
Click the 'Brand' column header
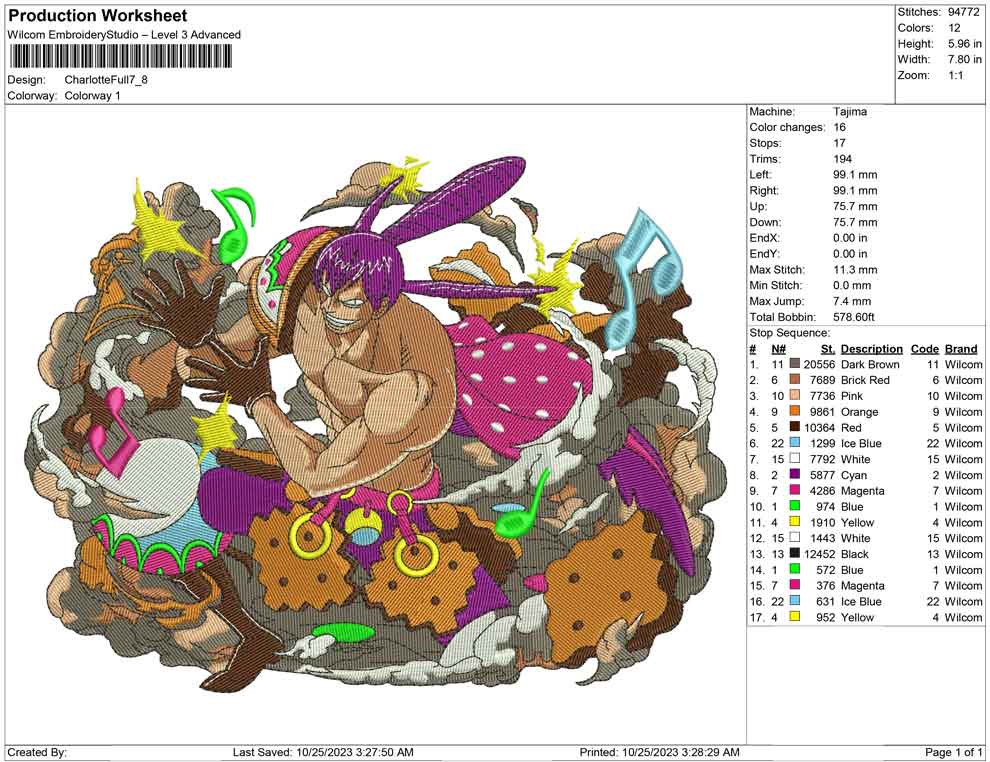click(961, 348)
